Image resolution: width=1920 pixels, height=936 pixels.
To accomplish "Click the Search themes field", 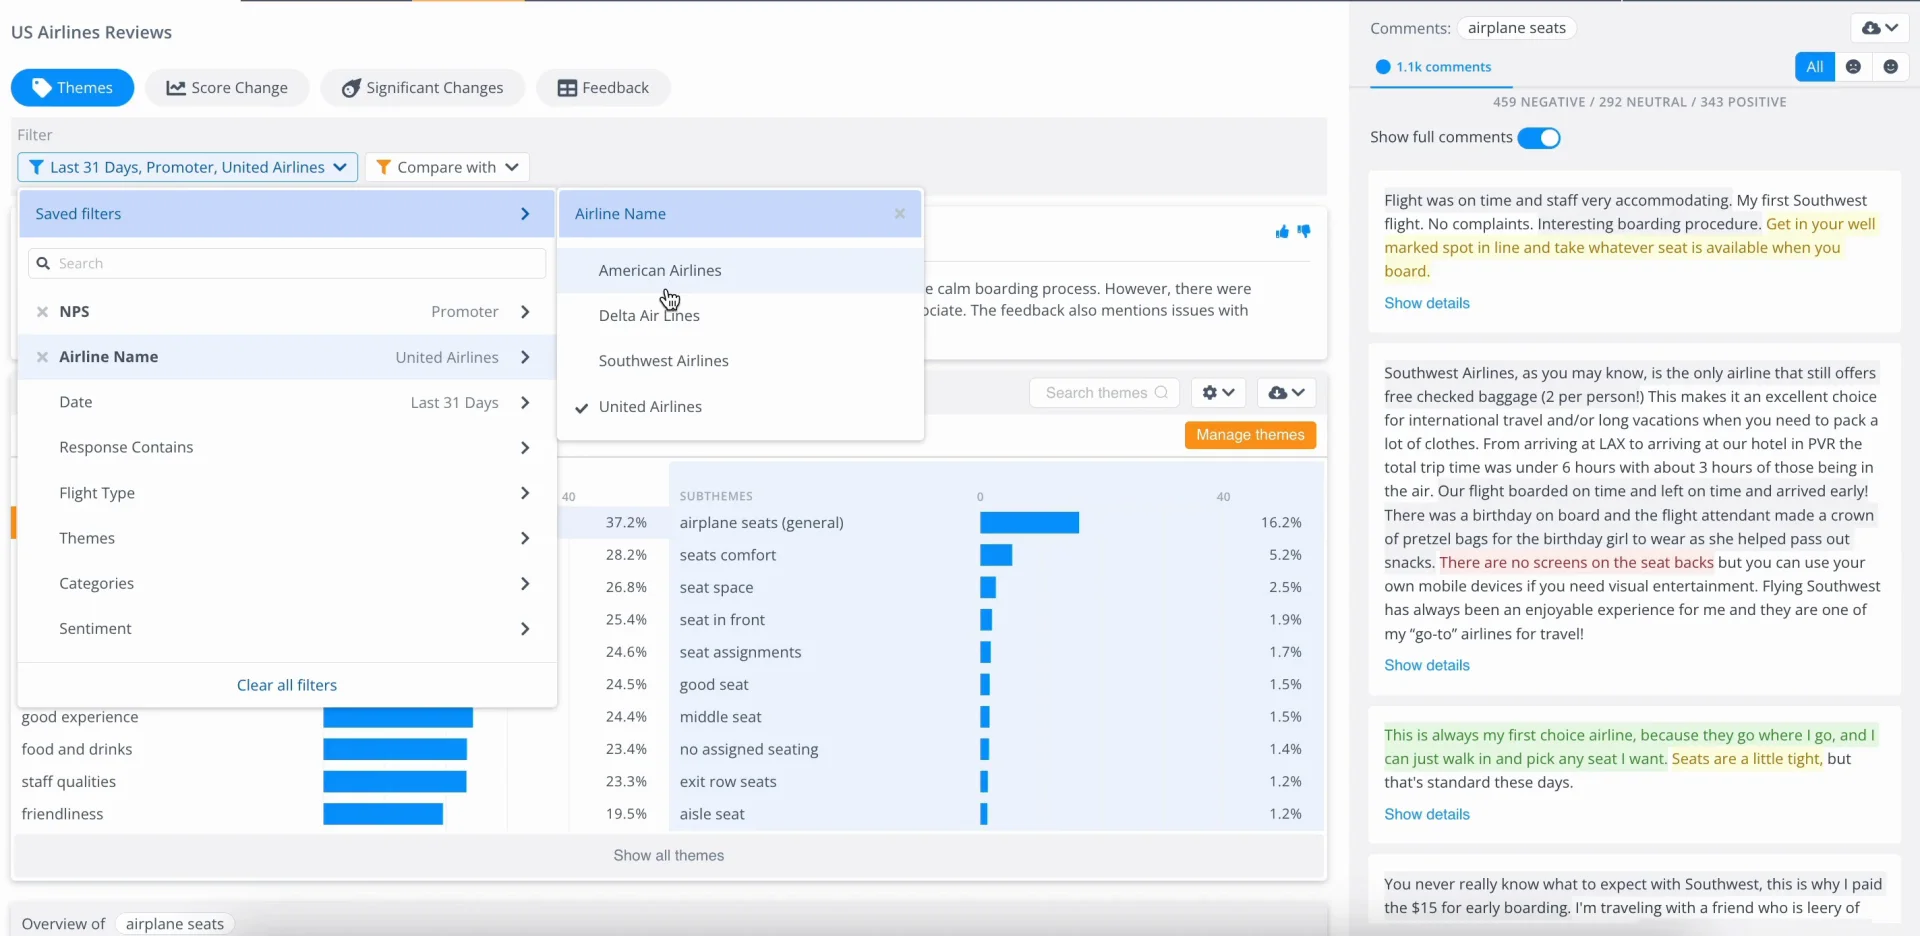I will (x=1104, y=393).
